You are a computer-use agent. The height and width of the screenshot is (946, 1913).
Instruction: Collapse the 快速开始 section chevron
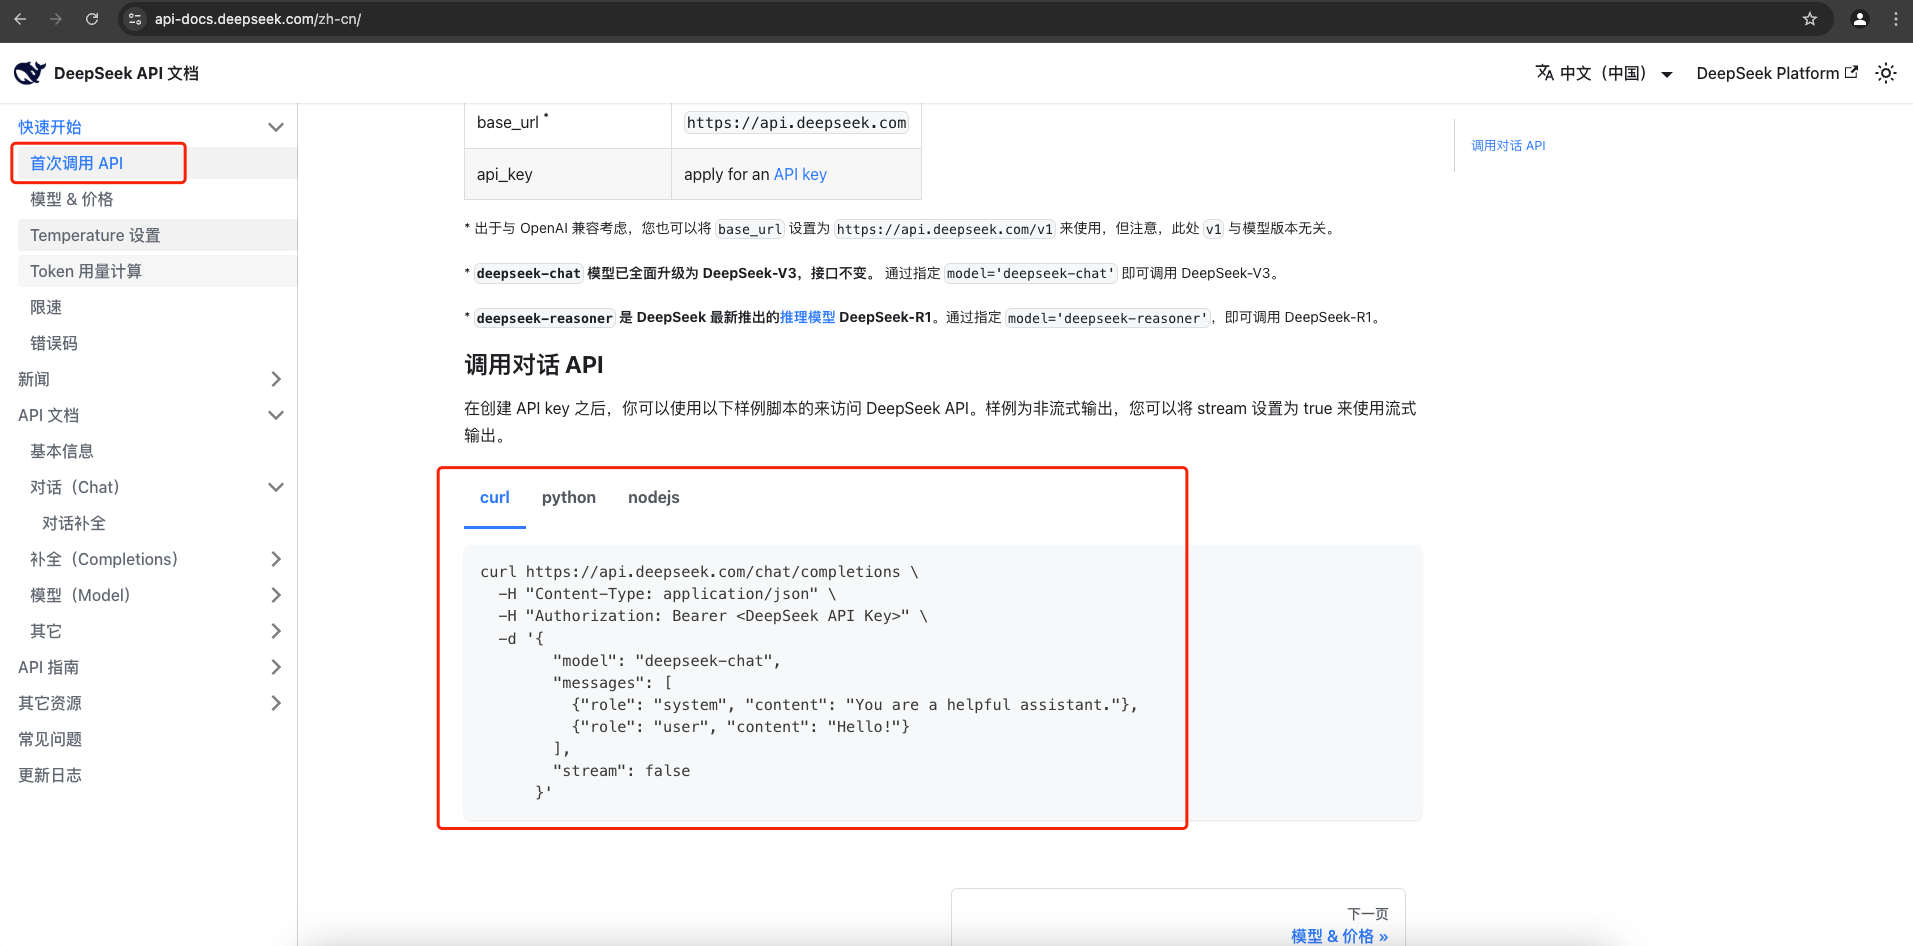[x=276, y=127]
